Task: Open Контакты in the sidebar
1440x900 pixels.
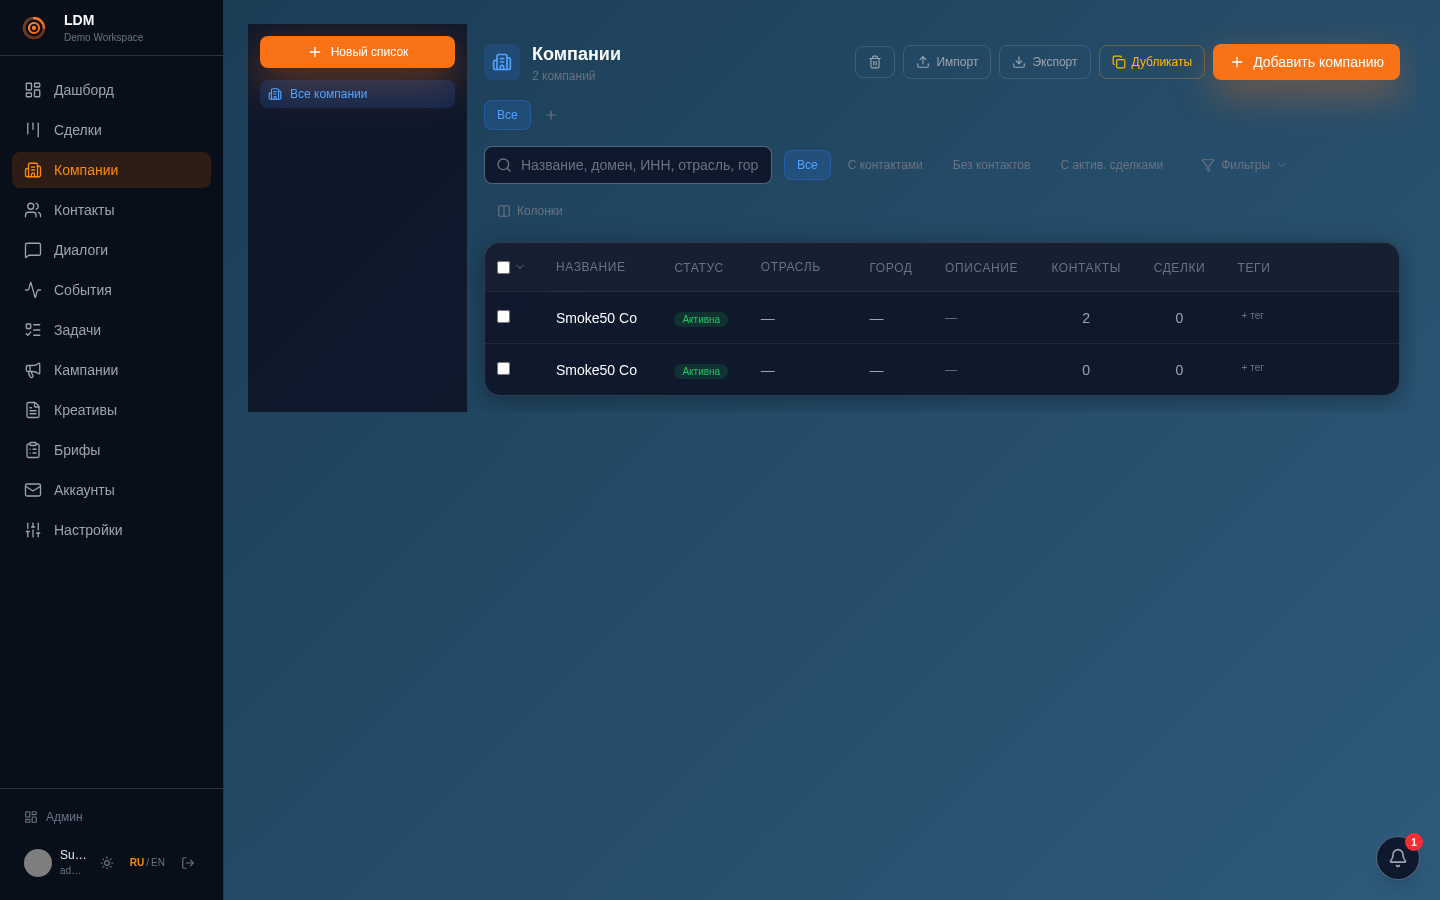Action: [111, 210]
